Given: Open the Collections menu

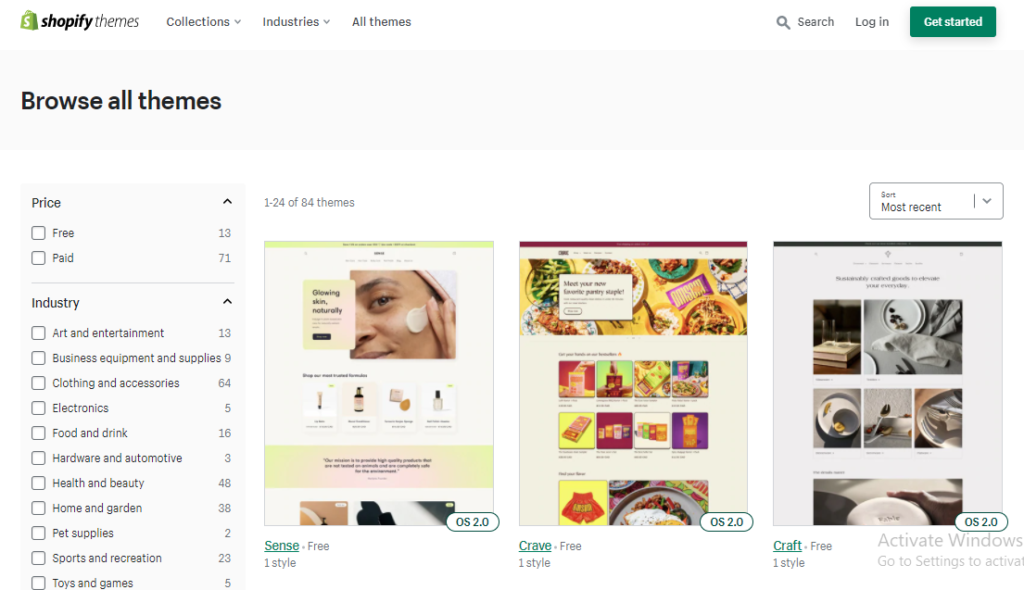Looking at the screenshot, I should pos(203,22).
